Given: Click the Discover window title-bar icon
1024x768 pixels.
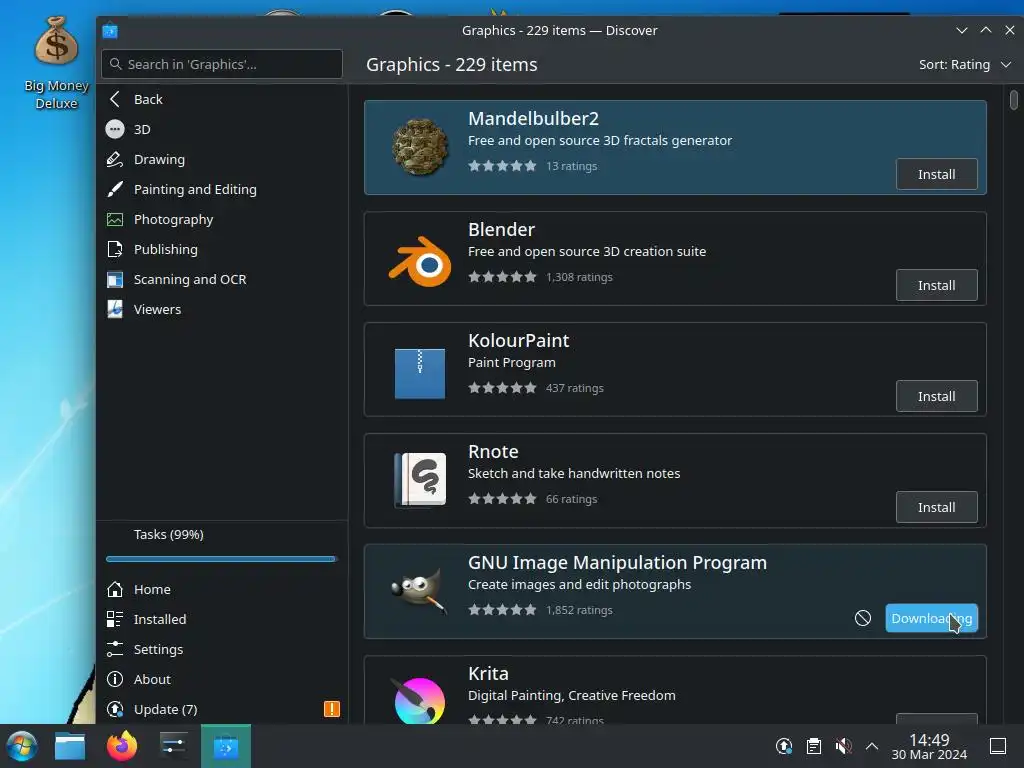Looking at the screenshot, I should 110,31.
